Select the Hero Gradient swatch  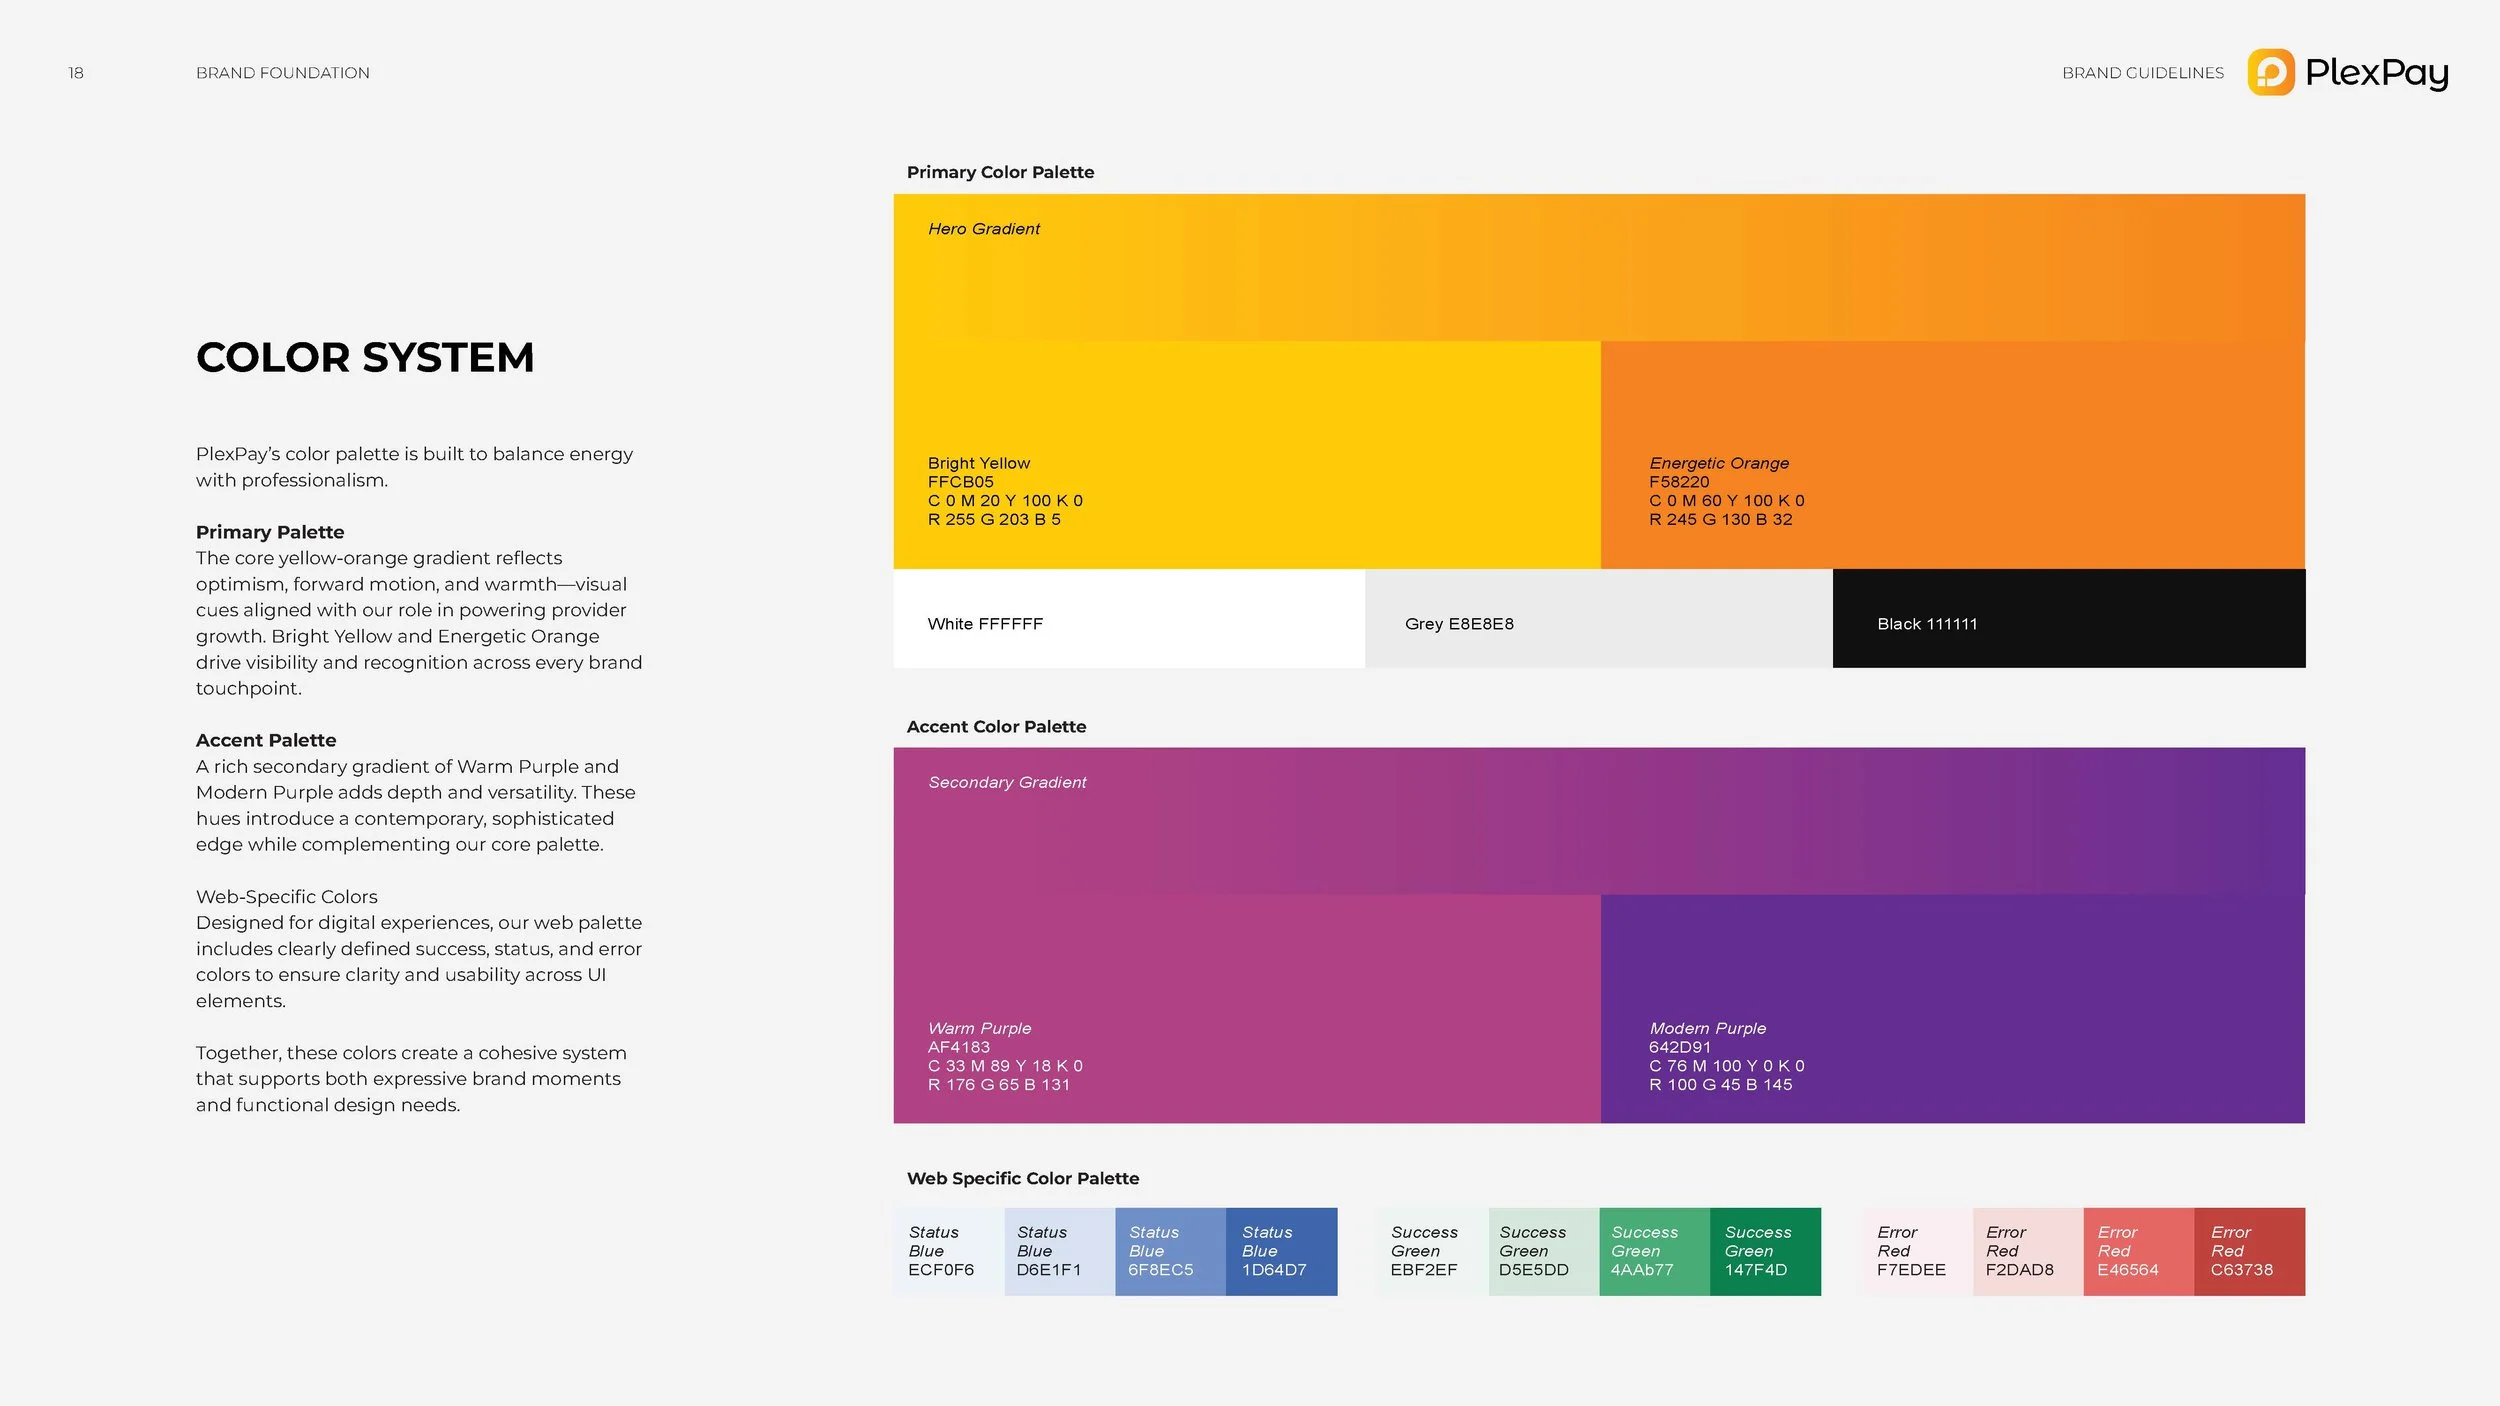coord(1599,267)
